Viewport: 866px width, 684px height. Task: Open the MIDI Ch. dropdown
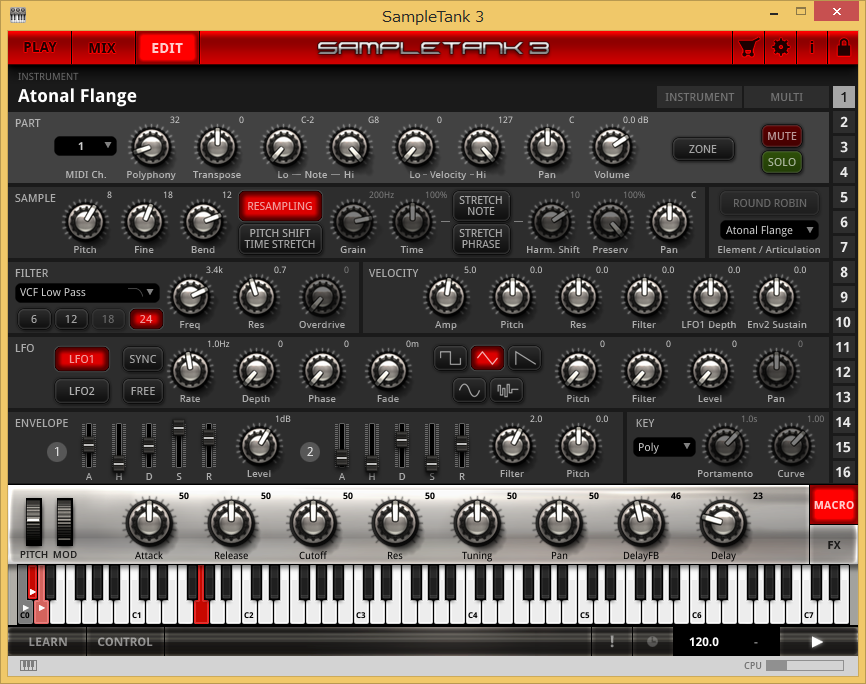click(86, 146)
